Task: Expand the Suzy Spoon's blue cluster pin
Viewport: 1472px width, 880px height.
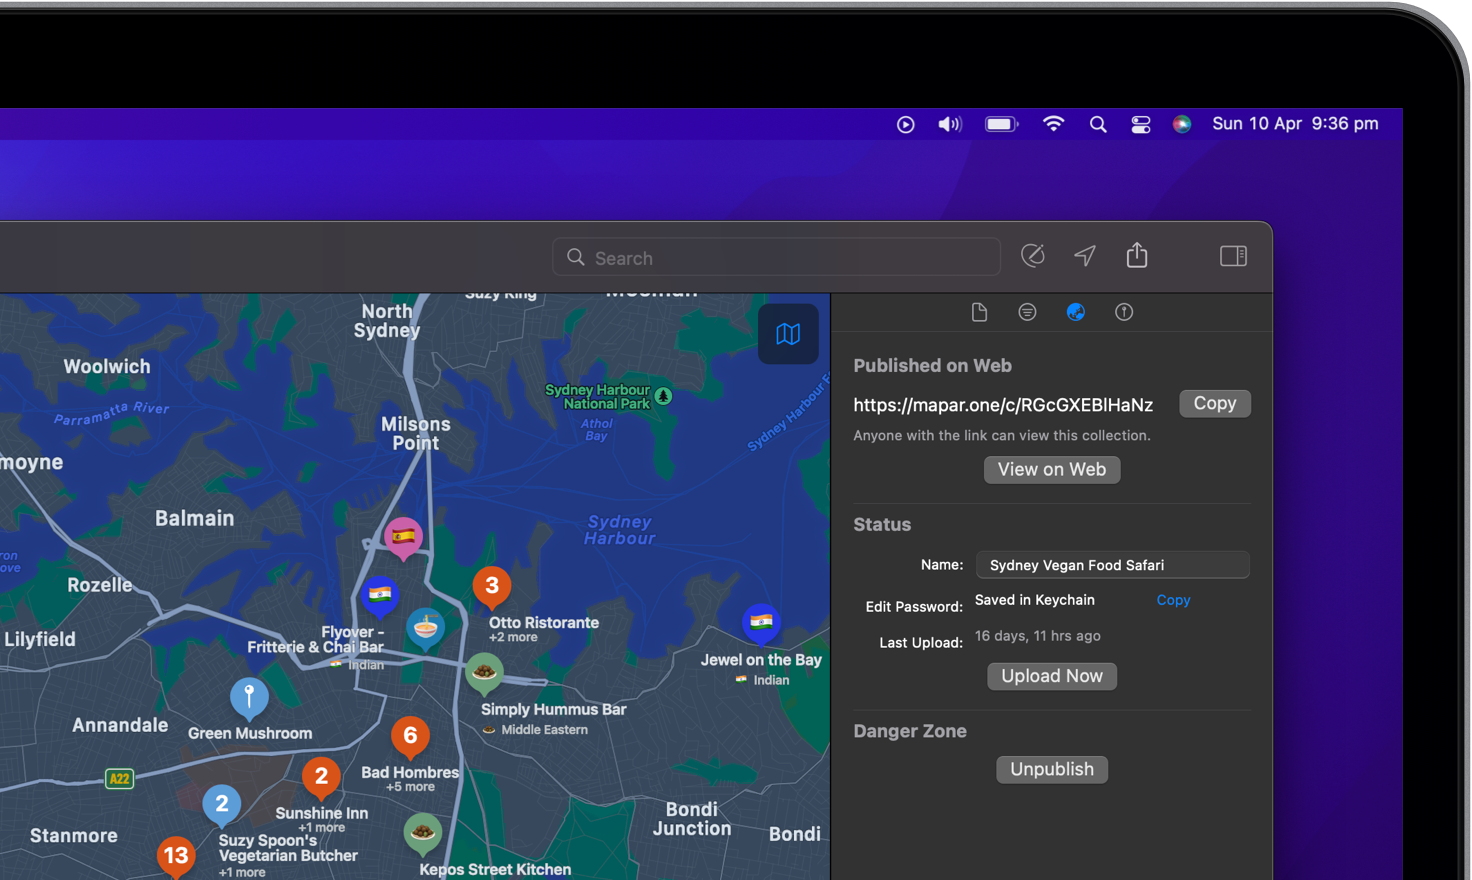Action: (222, 805)
